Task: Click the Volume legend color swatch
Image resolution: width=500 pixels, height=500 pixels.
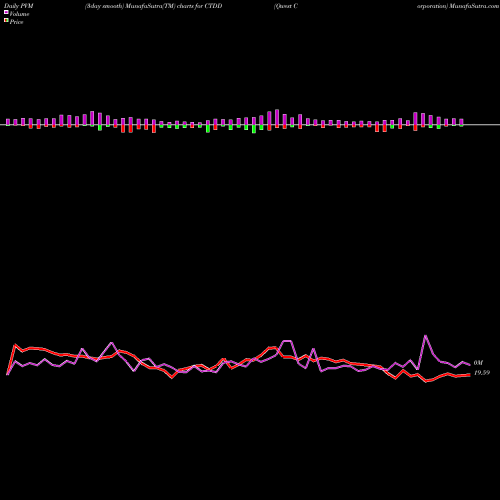Action: (x=6, y=12)
